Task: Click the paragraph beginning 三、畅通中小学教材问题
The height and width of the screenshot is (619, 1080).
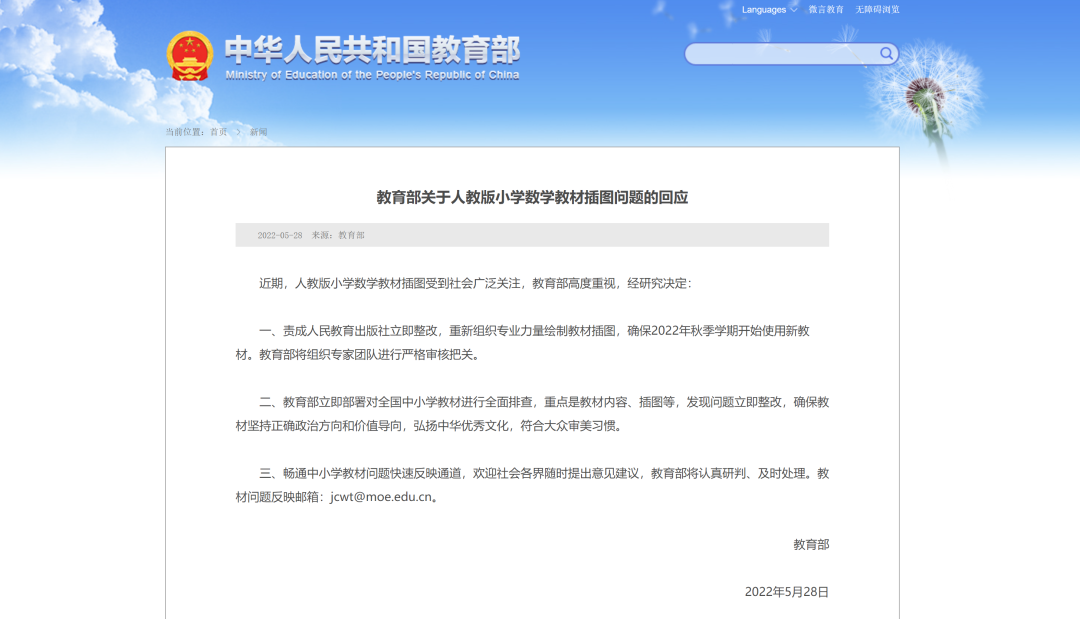Action: pyautogui.click(x=532, y=485)
